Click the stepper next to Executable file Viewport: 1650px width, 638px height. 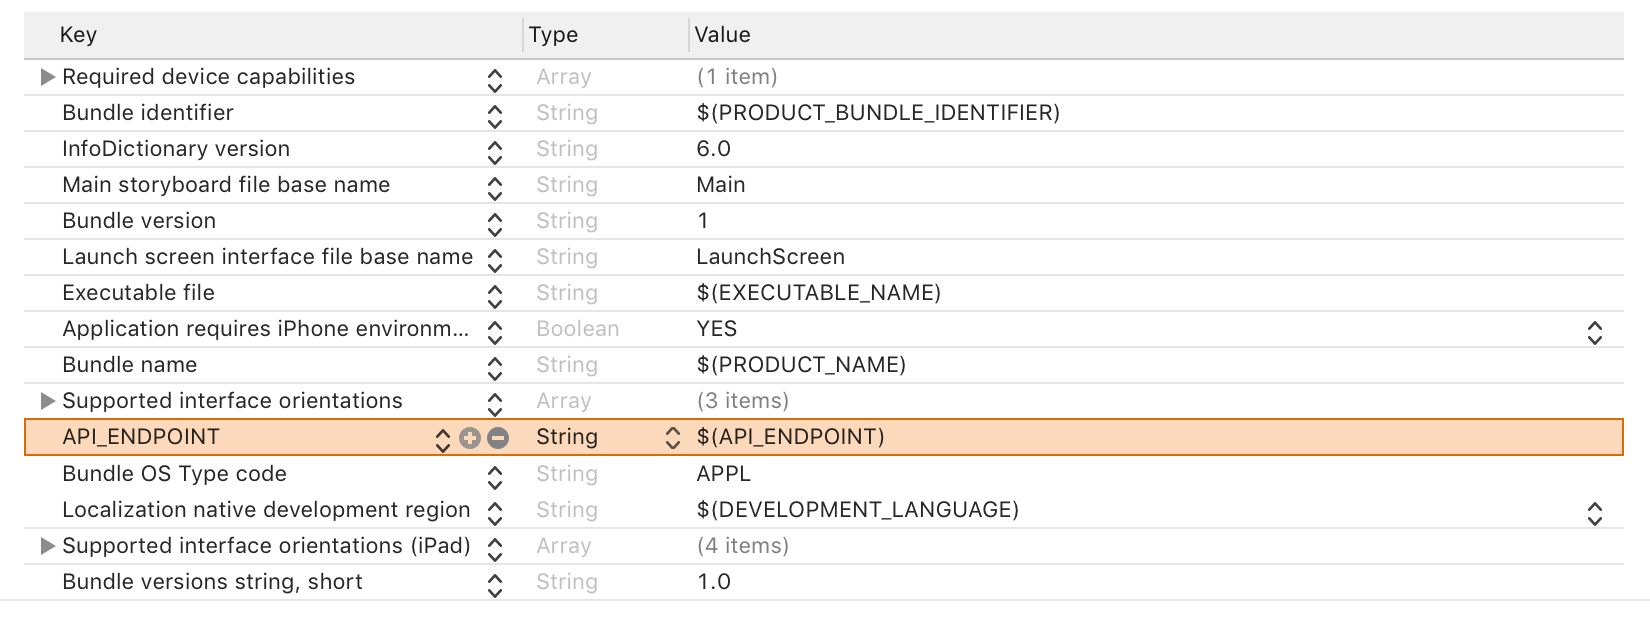tap(494, 293)
